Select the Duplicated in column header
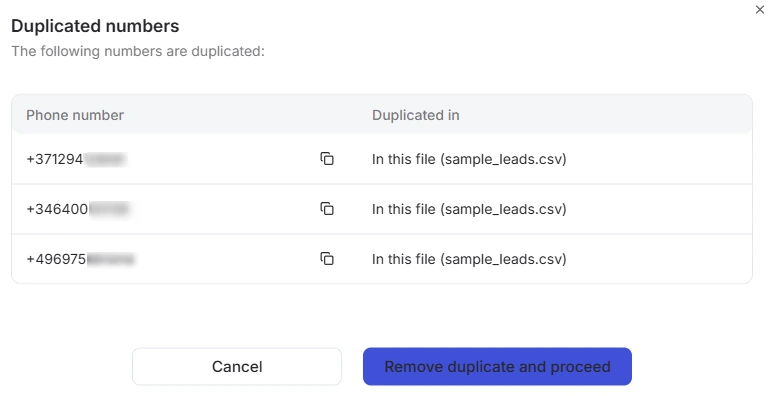This screenshot has height=396, width=778. click(416, 115)
